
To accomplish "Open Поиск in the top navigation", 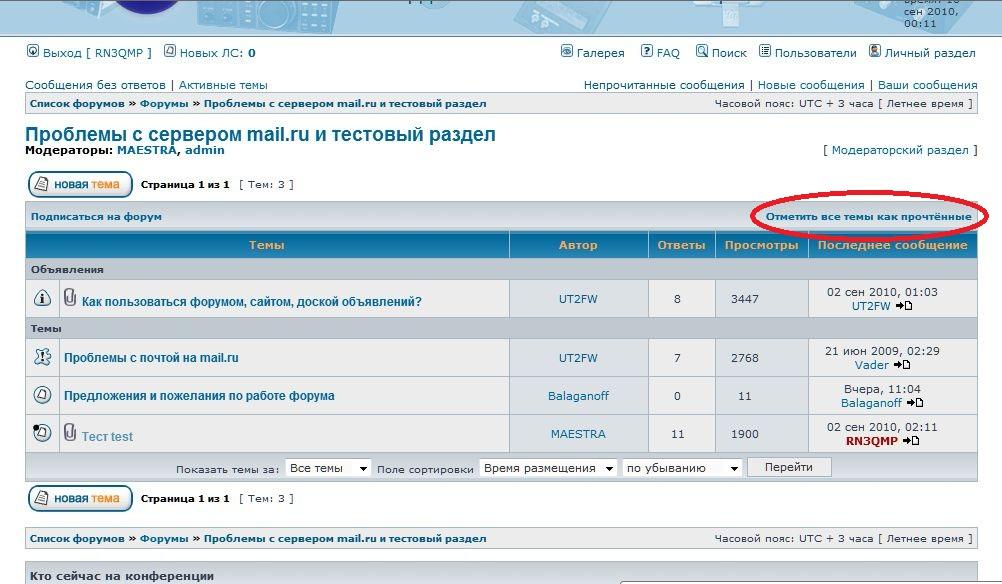I will pos(721,53).
